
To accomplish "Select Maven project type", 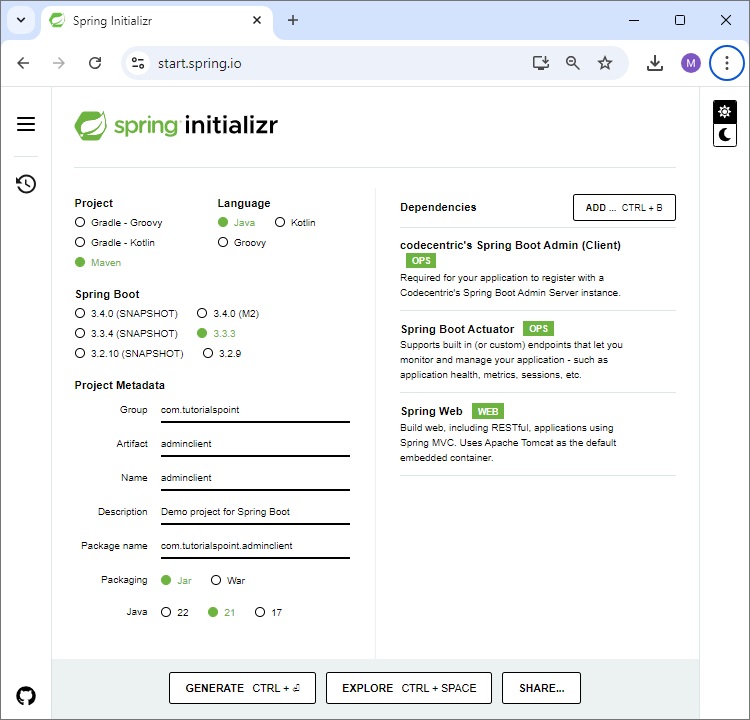I will pos(98,263).
